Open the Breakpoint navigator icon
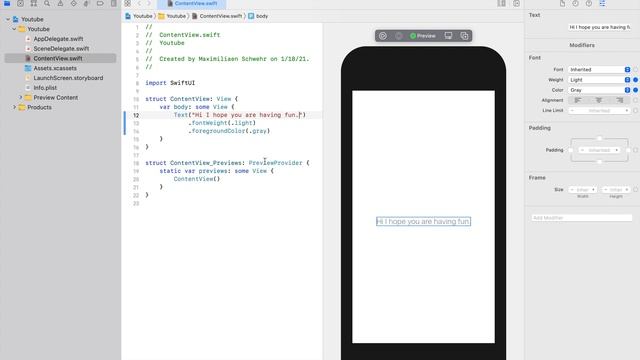The height and width of the screenshot is (360, 640). coord(100,3)
